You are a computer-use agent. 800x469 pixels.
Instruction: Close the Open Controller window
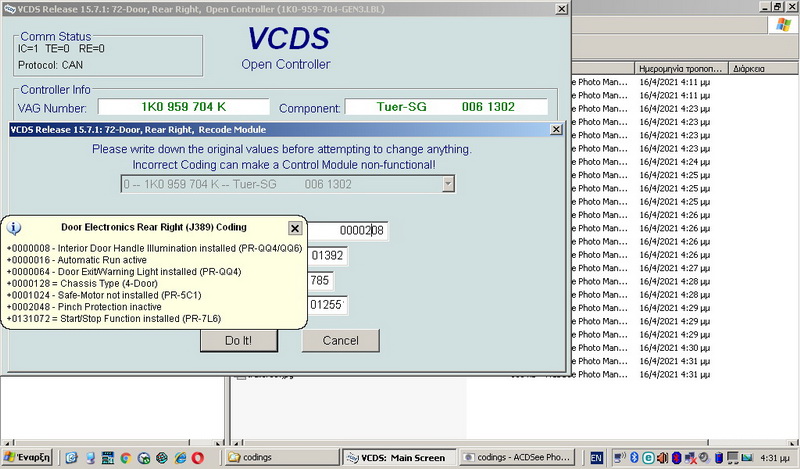[561, 9]
